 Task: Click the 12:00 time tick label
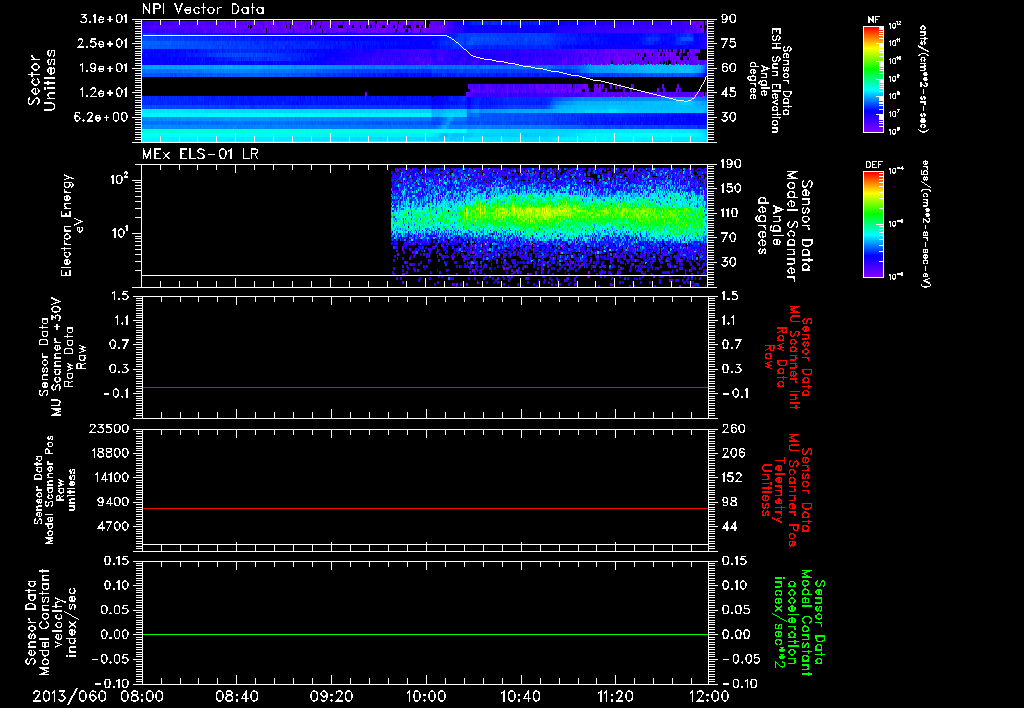point(709,696)
